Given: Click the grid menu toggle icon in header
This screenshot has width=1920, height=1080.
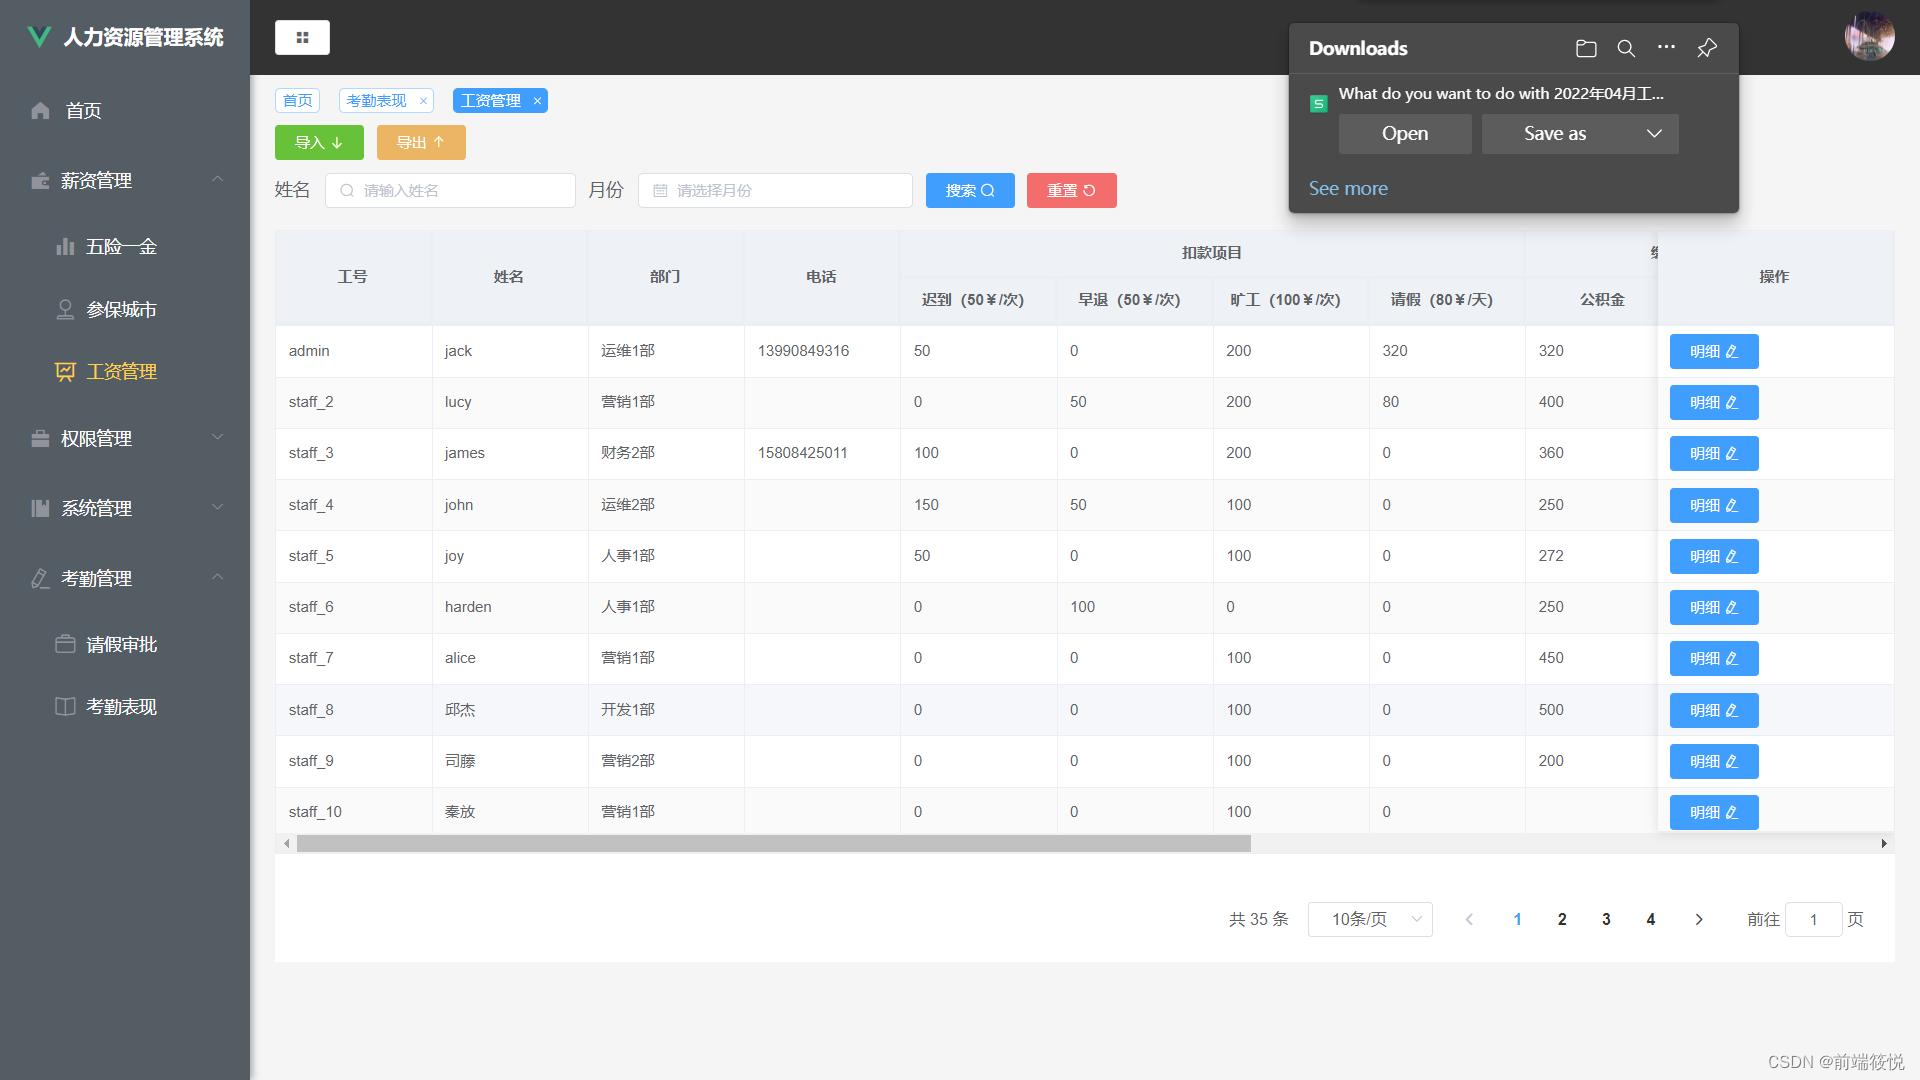Looking at the screenshot, I should pyautogui.click(x=302, y=38).
